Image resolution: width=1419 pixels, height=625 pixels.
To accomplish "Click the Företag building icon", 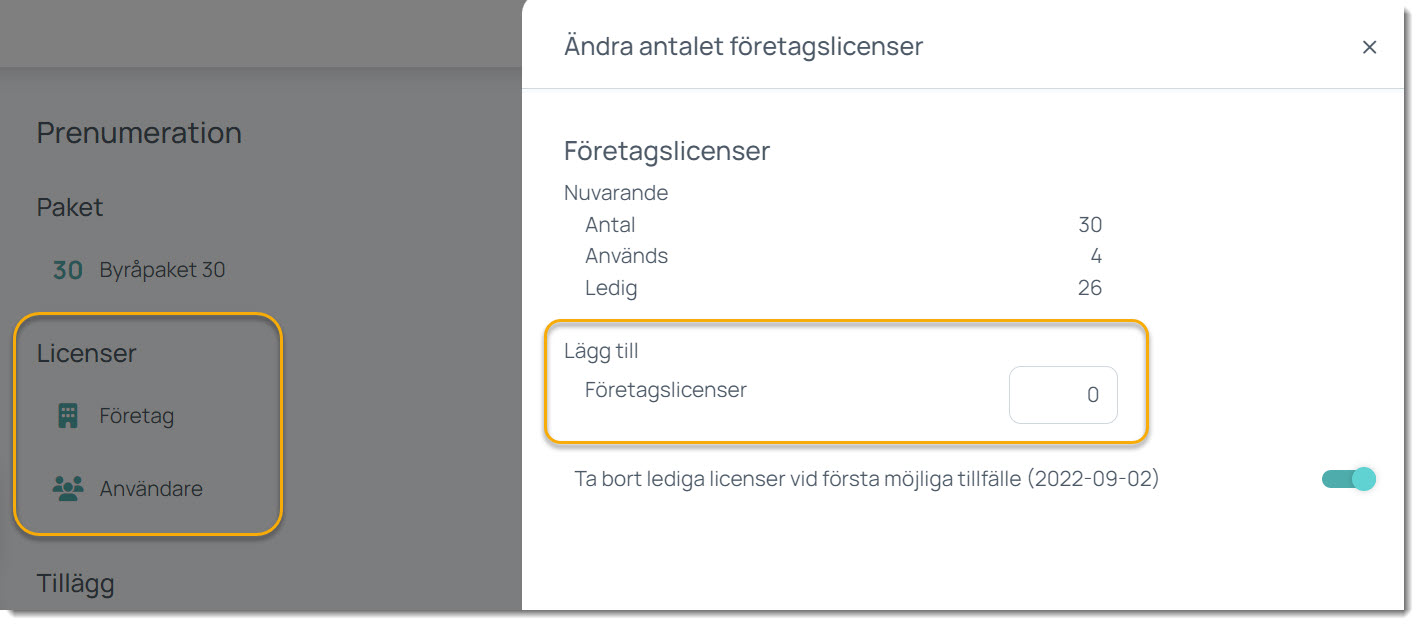I will pyautogui.click(x=68, y=416).
